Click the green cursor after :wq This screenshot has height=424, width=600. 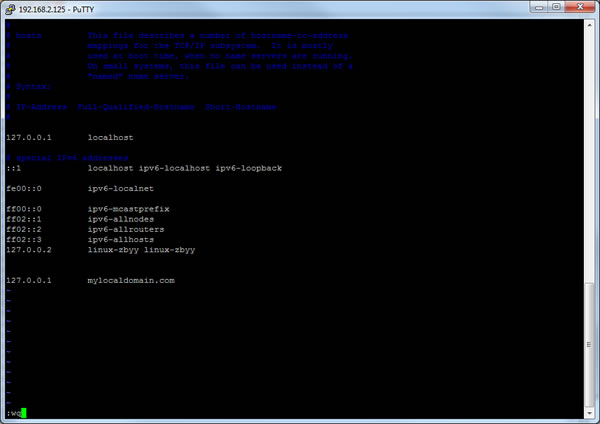coord(22,412)
